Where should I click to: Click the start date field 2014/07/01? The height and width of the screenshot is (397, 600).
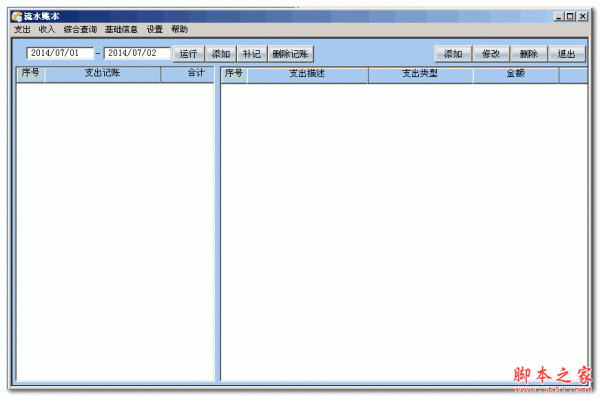tap(60, 53)
